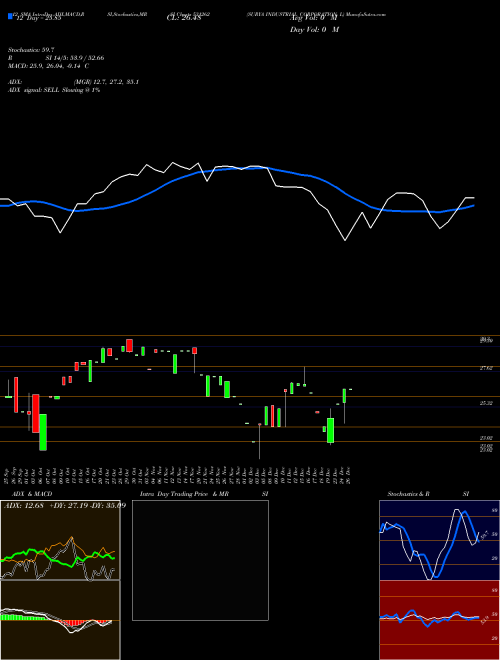Viewport: 500px width, 660px height.
Task: Click the blue 12 Day SMA legend square
Action: point(10,16)
